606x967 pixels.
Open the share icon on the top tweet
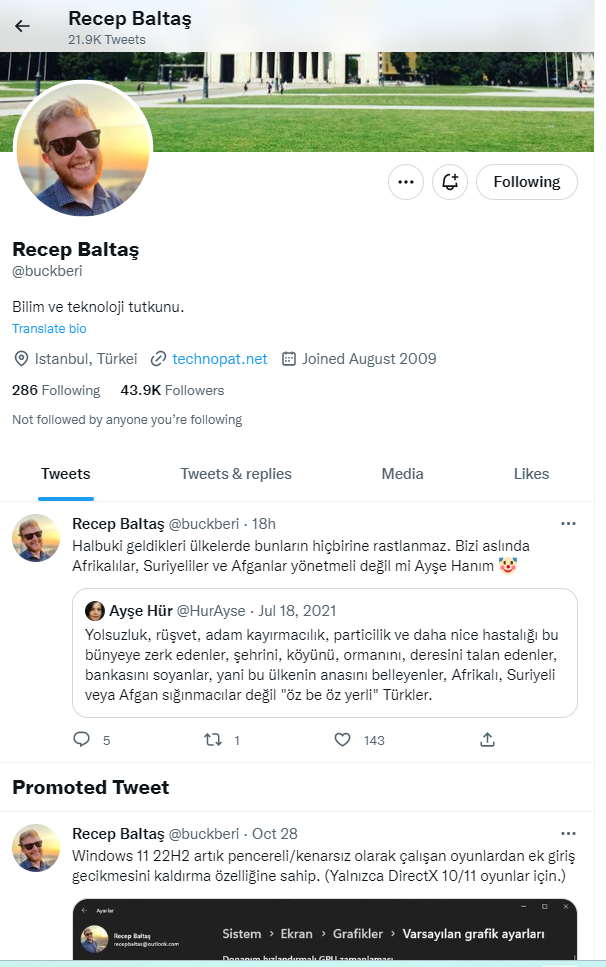487,739
